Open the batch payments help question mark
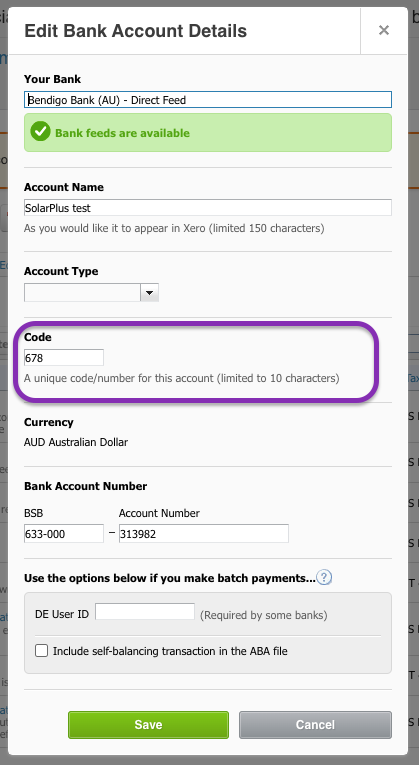 (324, 578)
